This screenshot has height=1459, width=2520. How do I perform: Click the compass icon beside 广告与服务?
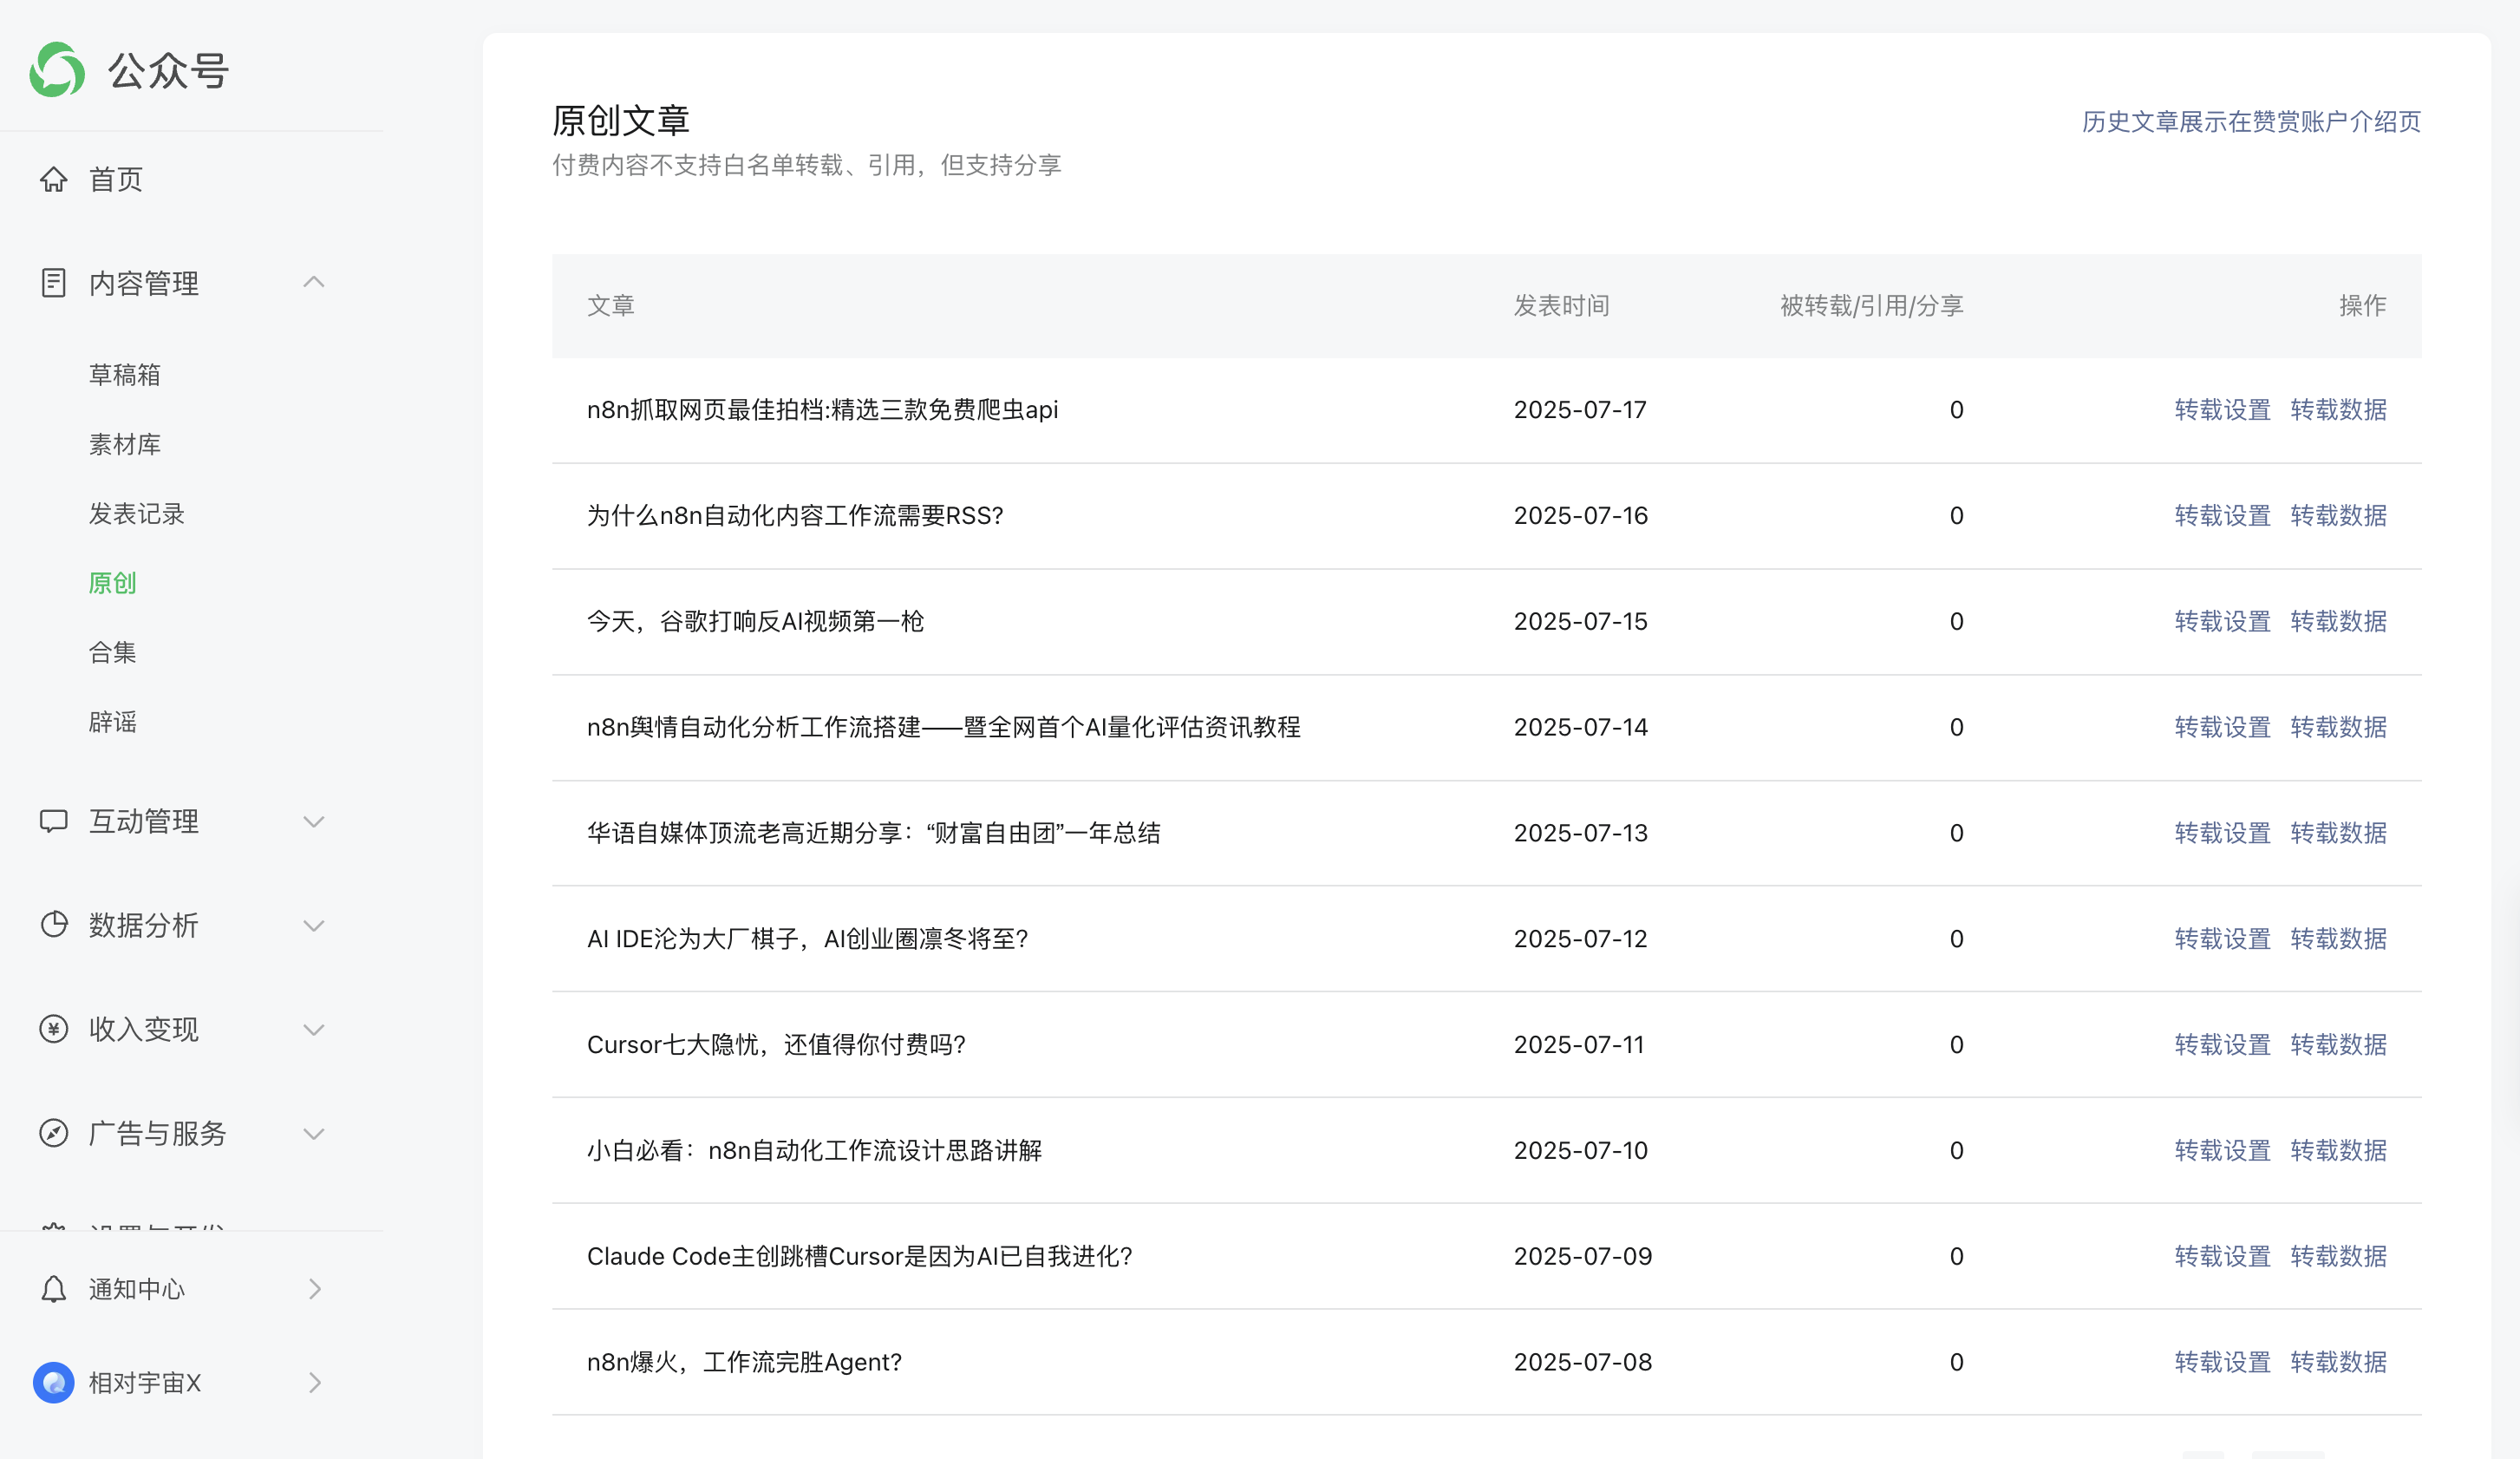[54, 1132]
